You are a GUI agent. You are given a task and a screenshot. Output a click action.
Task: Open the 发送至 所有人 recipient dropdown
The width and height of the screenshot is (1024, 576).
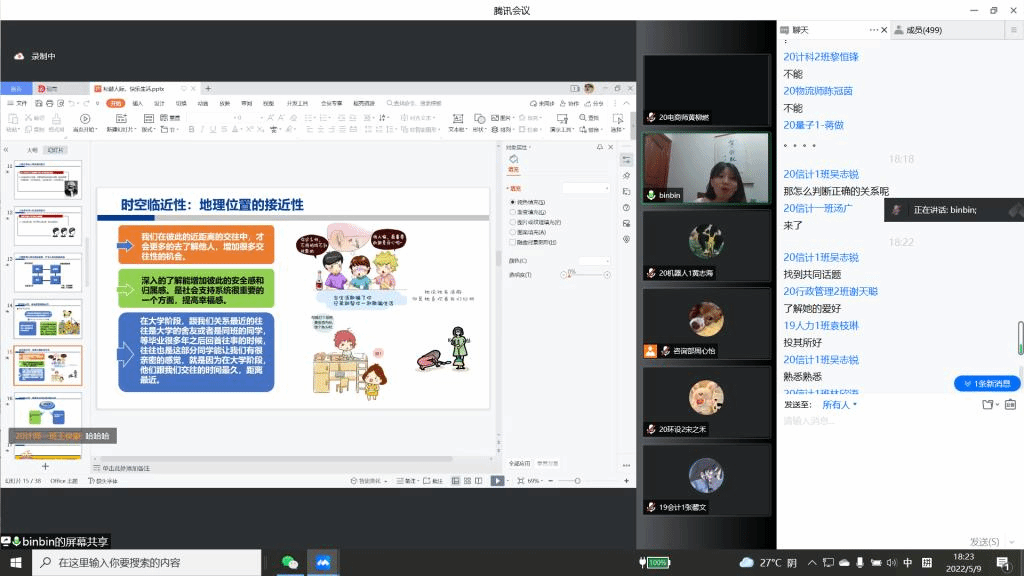839,405
